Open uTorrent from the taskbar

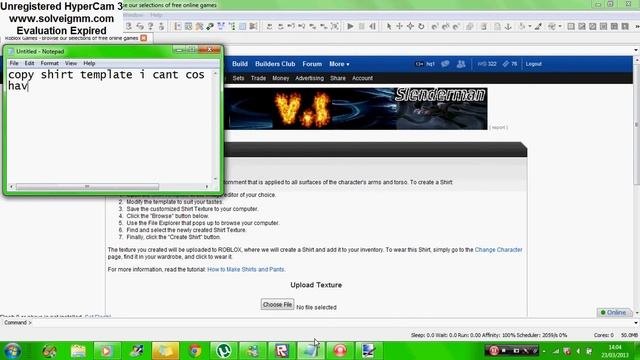pos(223,351)
